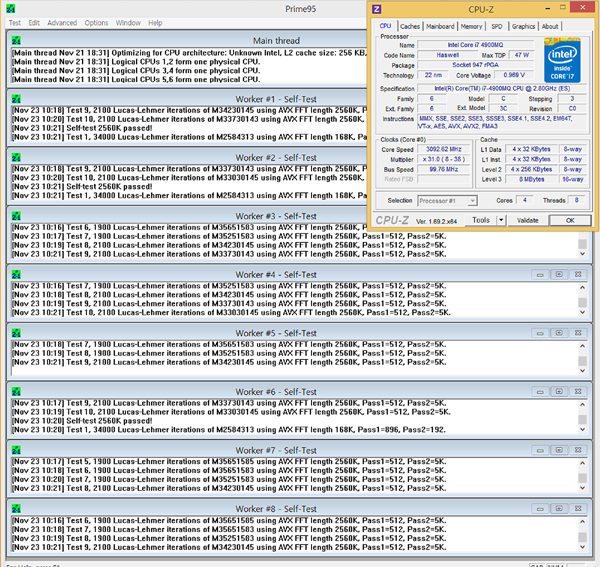The height and width of the screenshot is (567, 600).
Task: Maximize the Worker #4 sub-window
Action: coord(559,274)
